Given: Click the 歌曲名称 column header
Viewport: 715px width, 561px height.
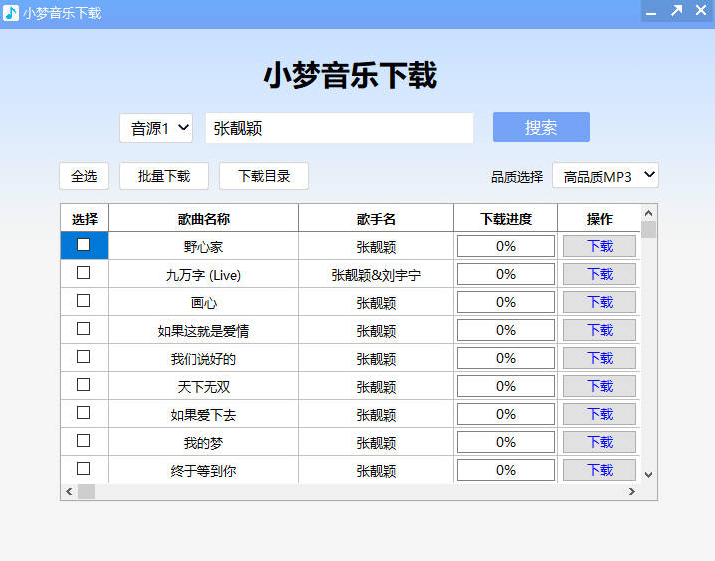Looking at the screenshot, I should (203, 219).
